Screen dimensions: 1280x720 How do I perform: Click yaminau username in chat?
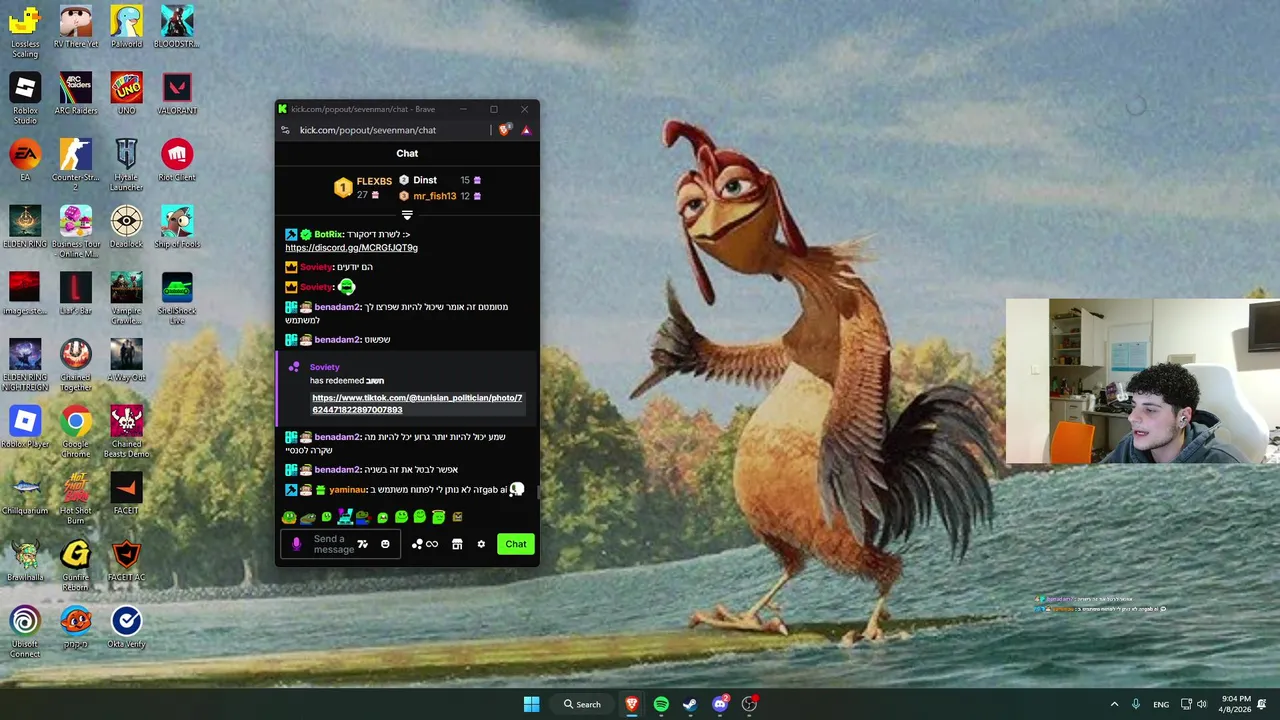click(x=347, y=490)
